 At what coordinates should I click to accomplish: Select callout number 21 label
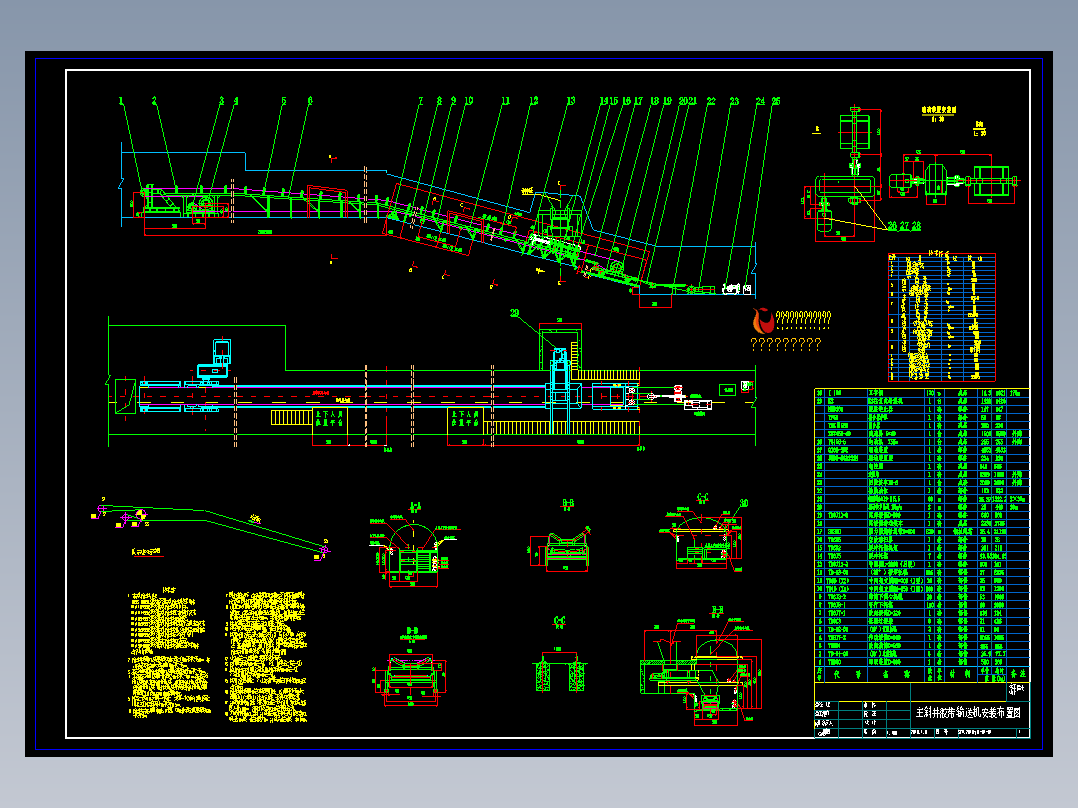692,101
